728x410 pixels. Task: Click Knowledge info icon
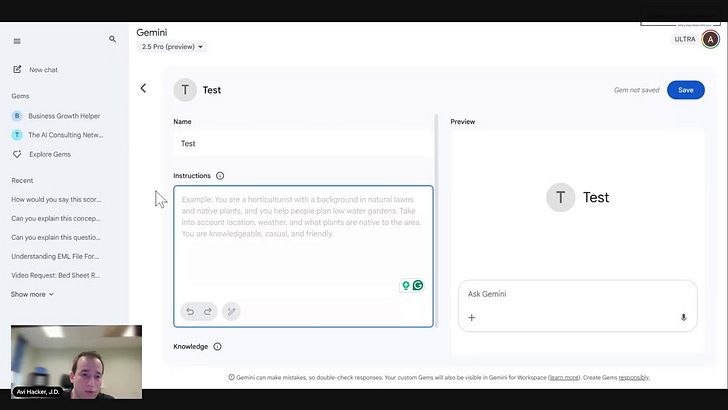(217, 347)
